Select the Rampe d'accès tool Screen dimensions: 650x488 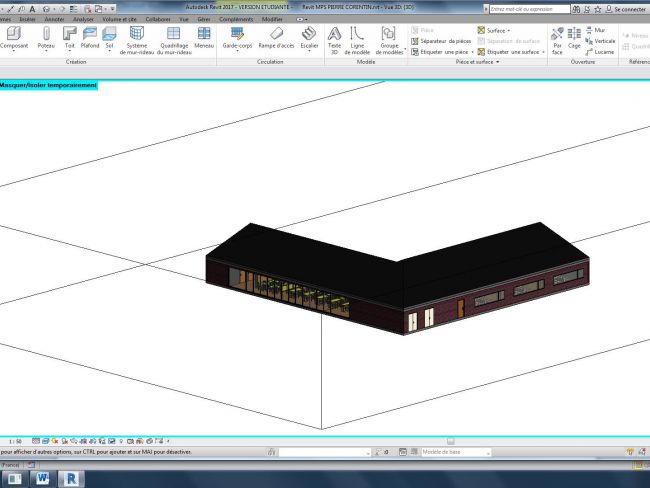click(277, 36)
